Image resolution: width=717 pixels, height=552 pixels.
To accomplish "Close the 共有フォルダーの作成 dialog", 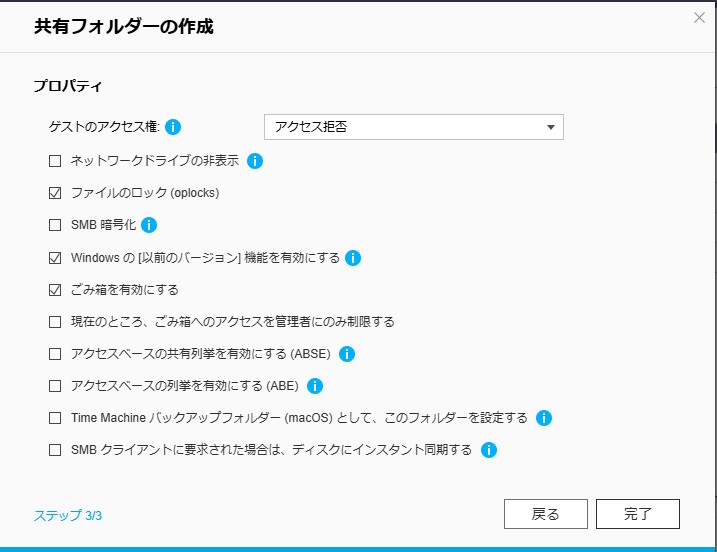I will click(699, 18).
